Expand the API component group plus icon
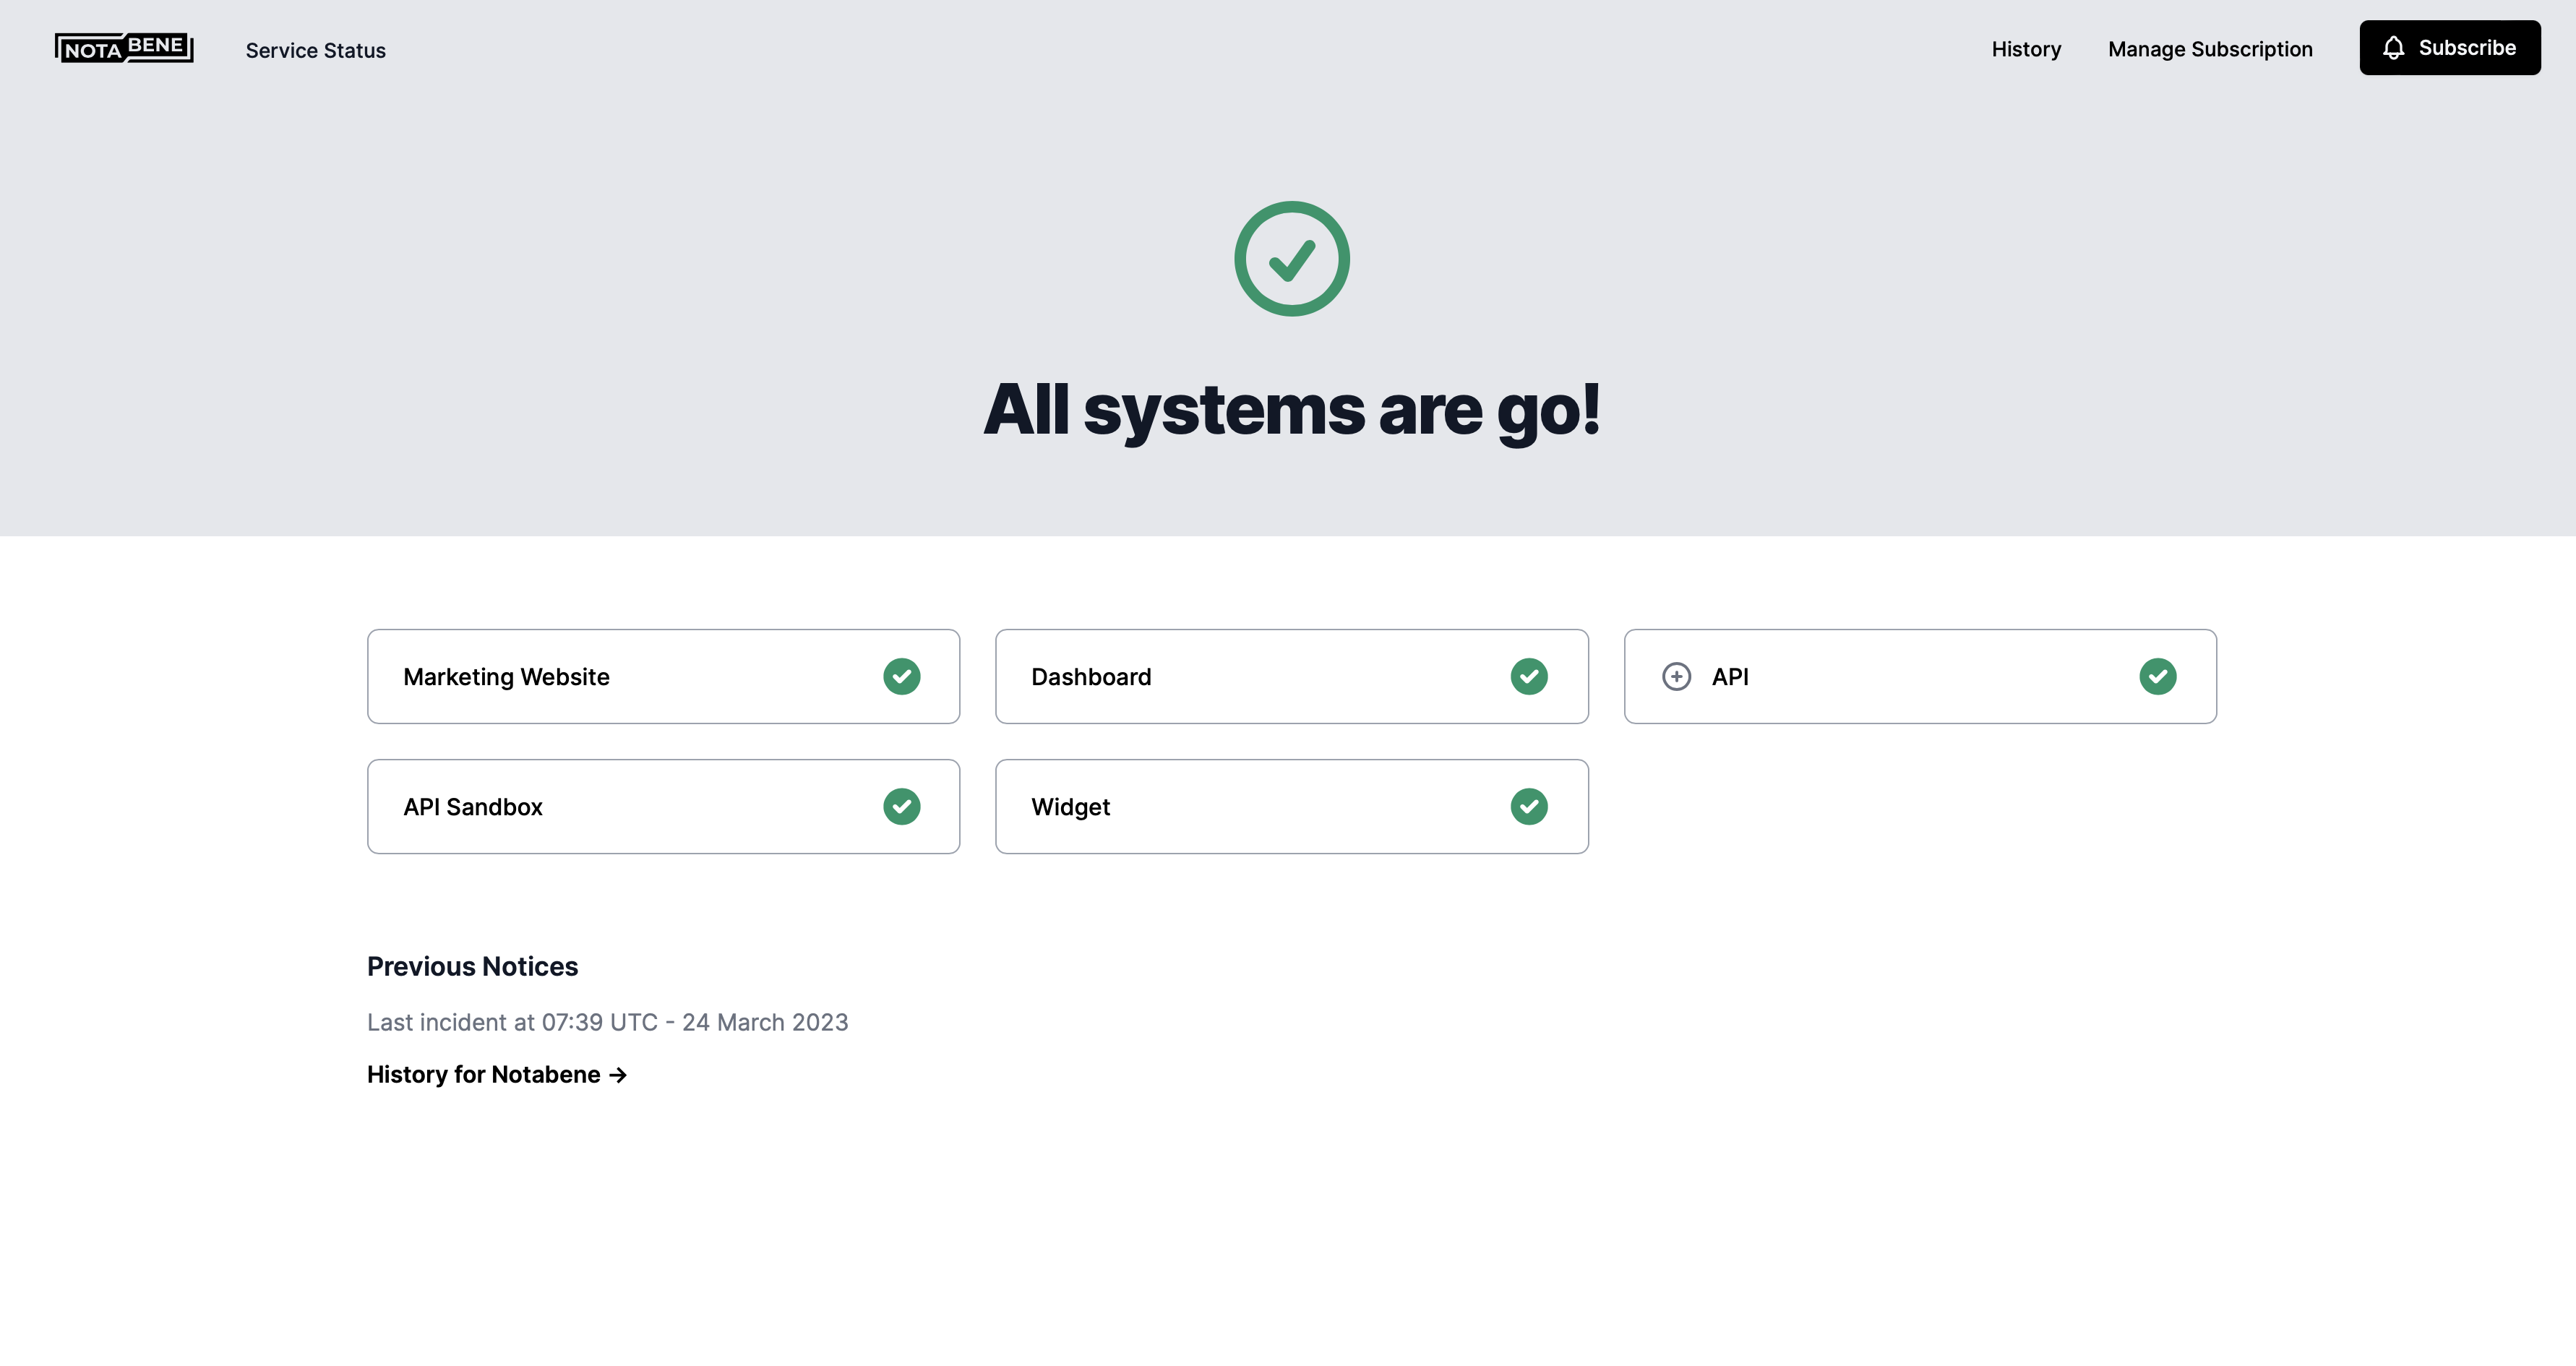 (1676, 677)
